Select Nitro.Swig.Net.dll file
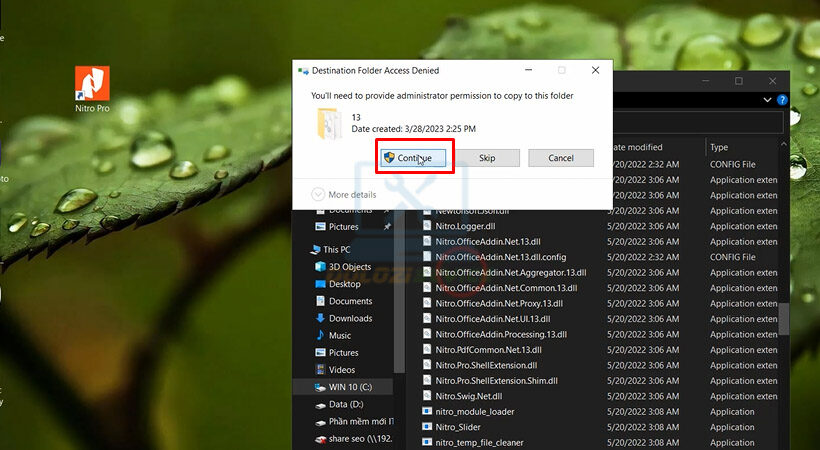 coord(469,397)
